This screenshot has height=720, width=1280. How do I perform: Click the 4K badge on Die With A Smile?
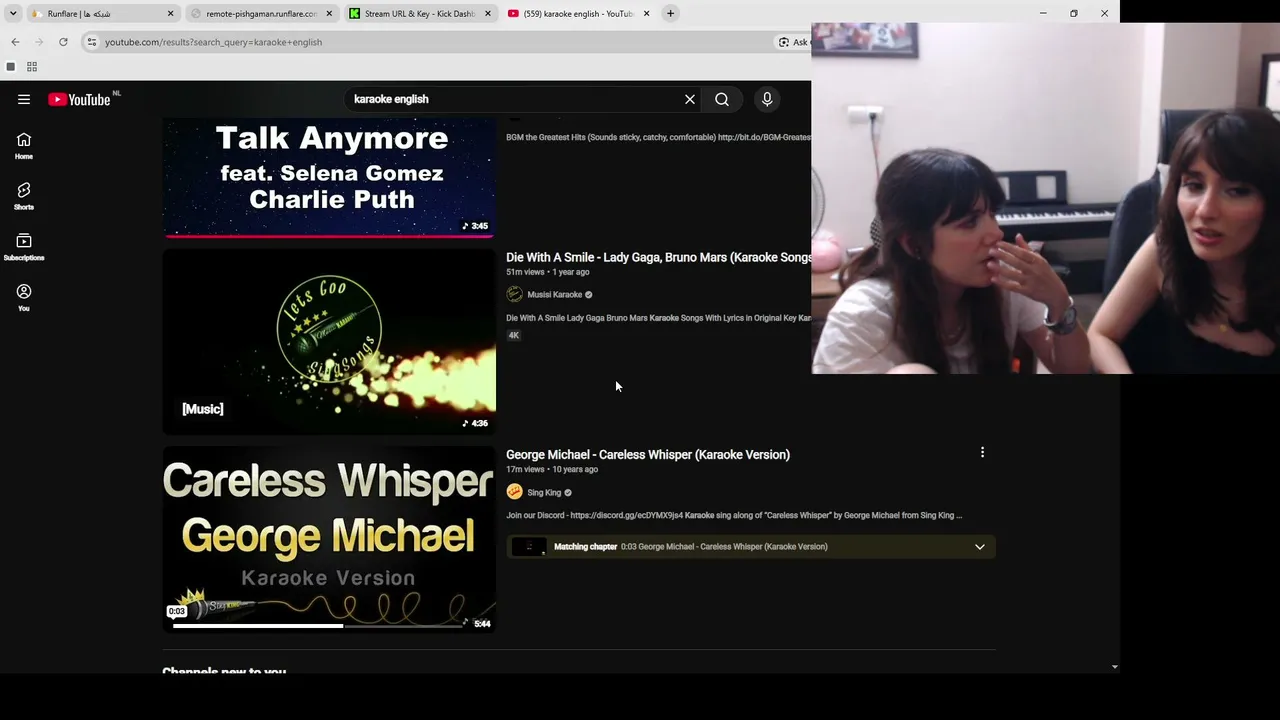click(514, 336)
